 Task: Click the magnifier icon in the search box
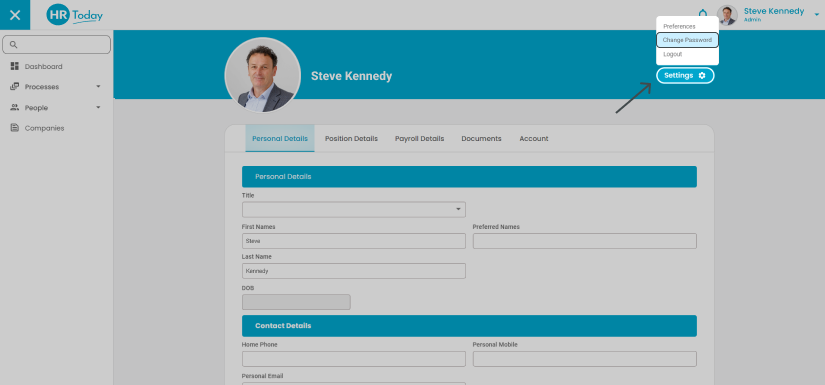[14, 45]
